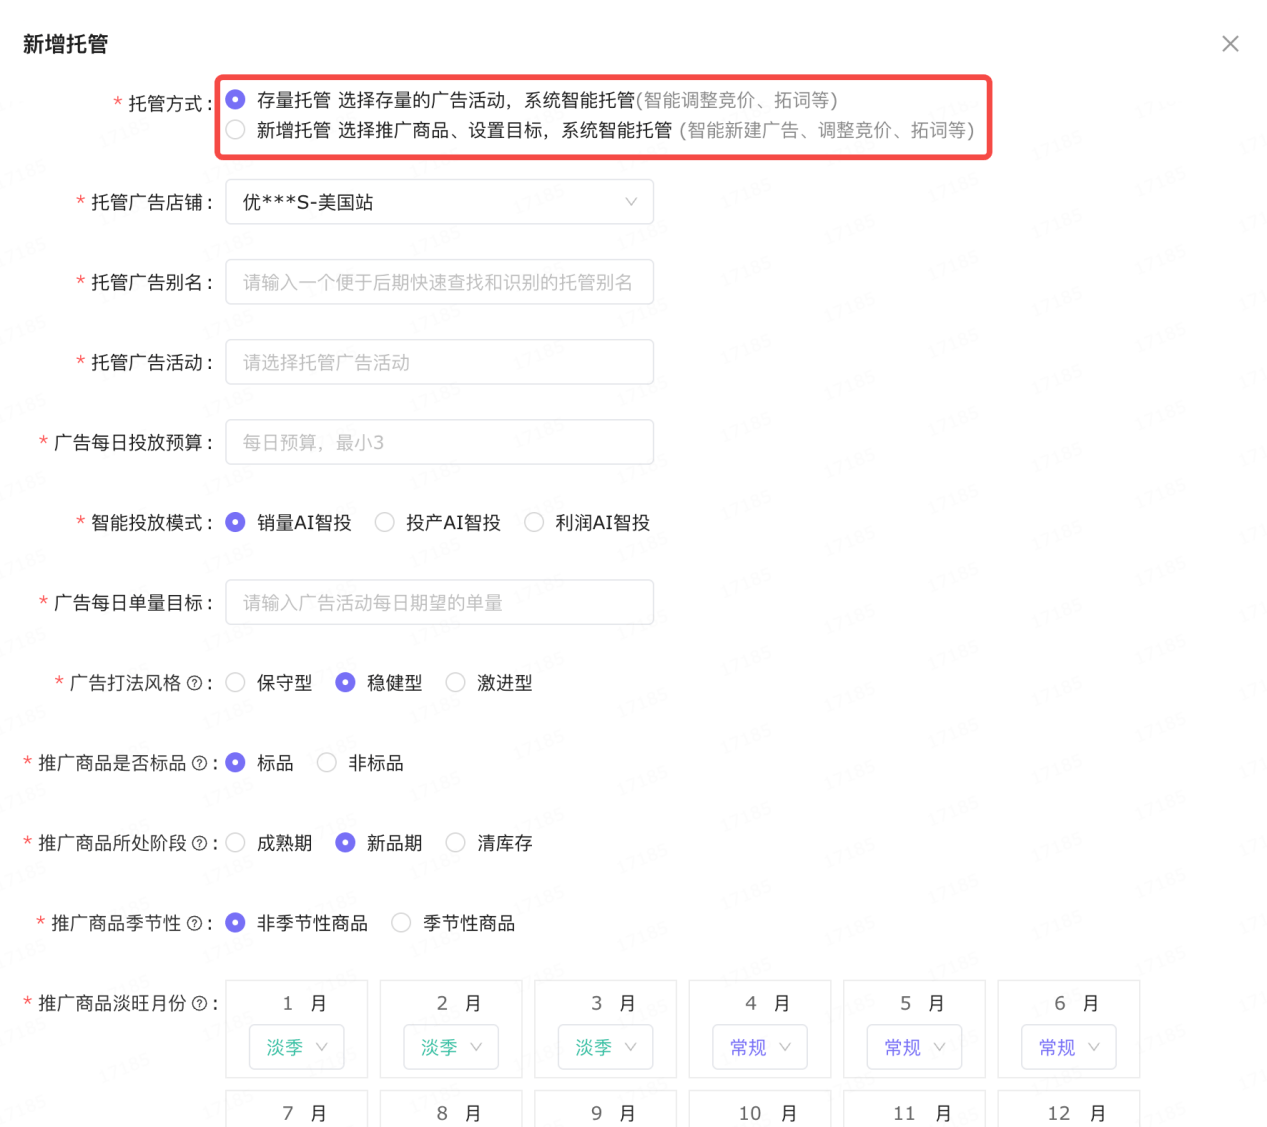Image resolution: width=1267 pixels, height=1127 pixels.
Task: Select 投产AI智投 mode
Action: pyautogui.click(x=385, y=522)
